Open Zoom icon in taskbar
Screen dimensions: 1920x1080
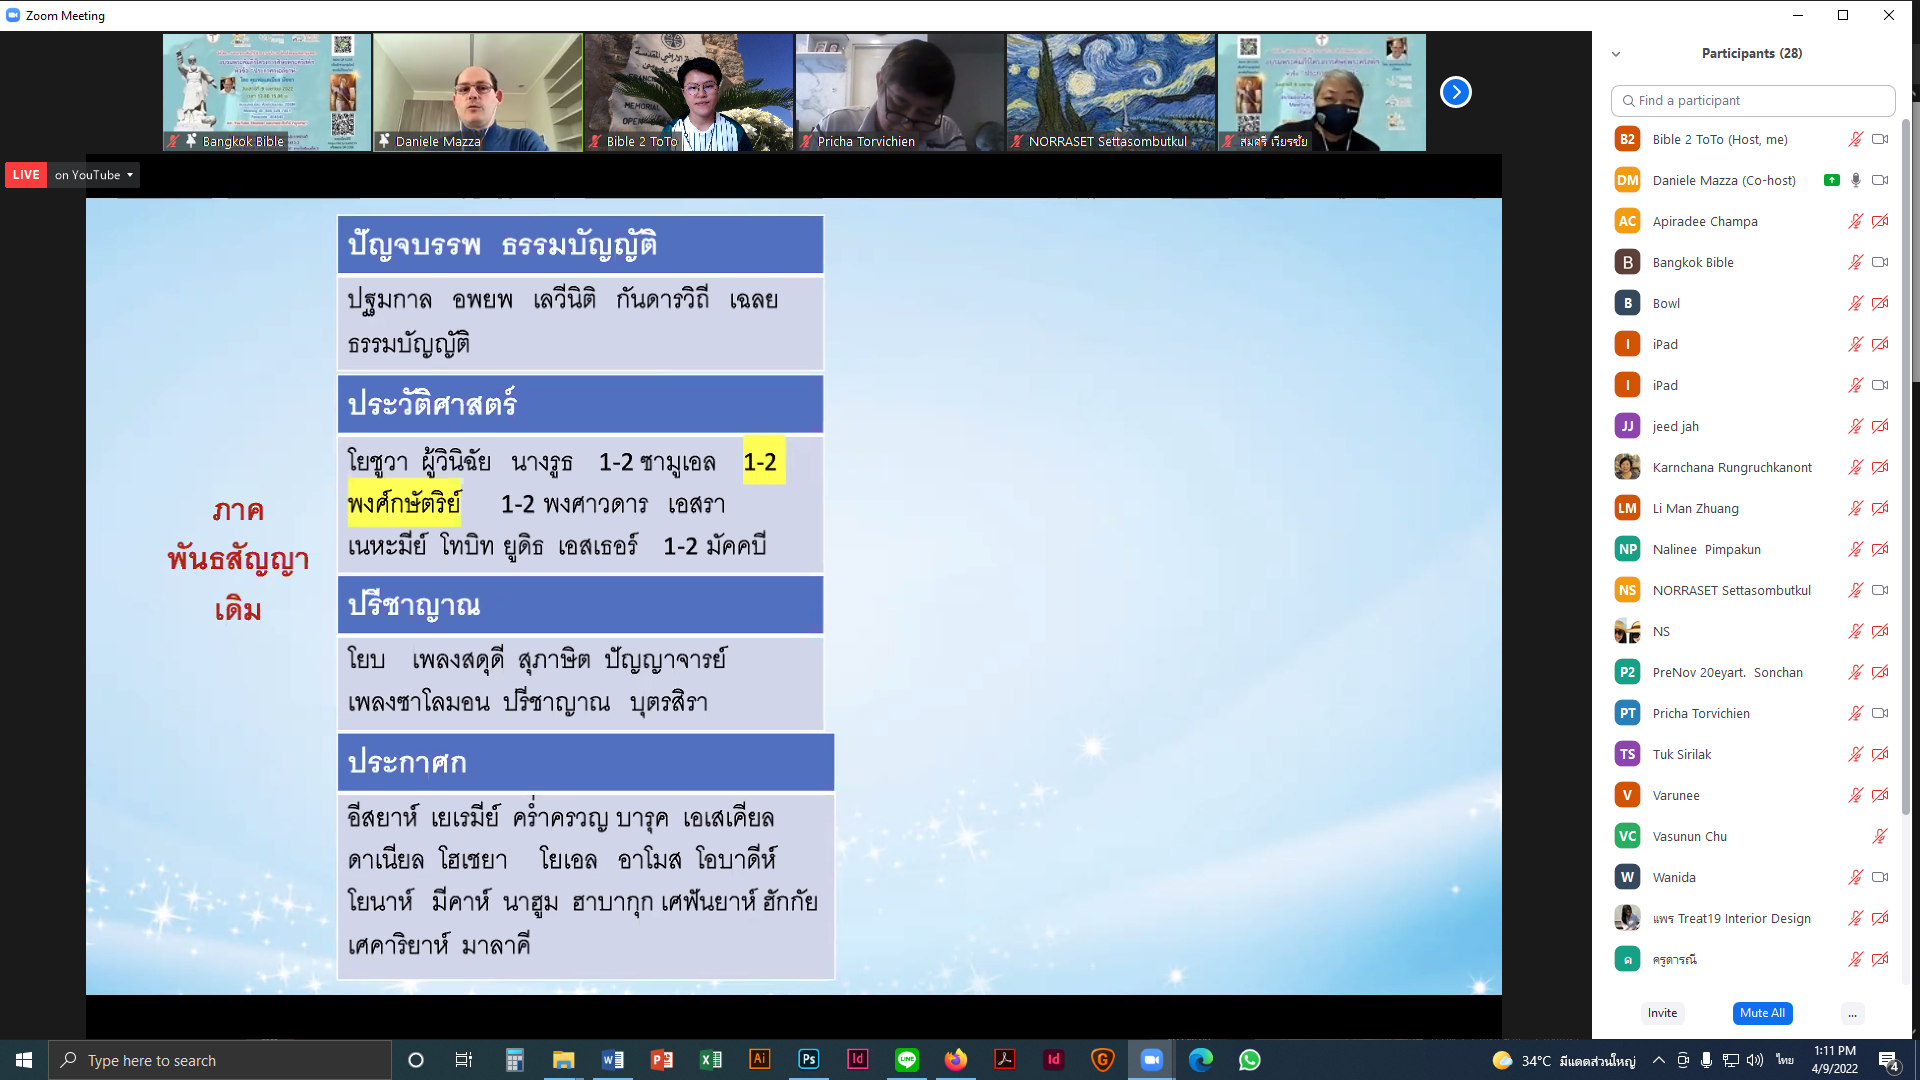pos(1151,1060)
